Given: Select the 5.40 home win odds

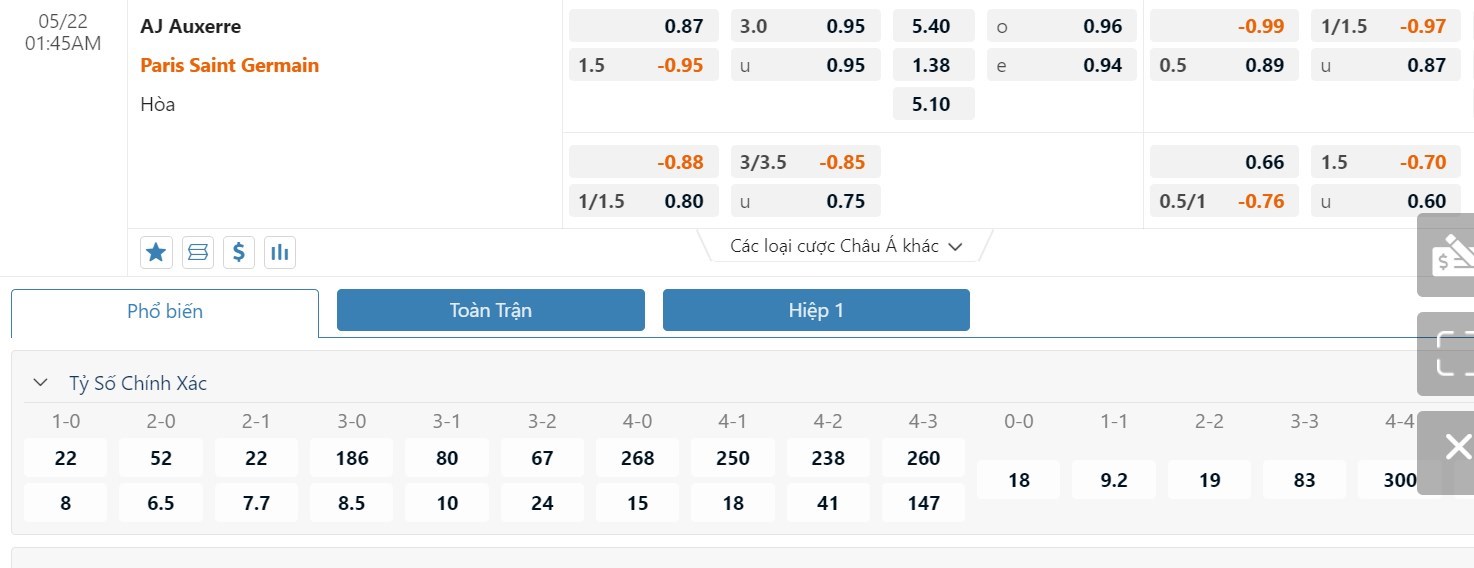Looking at the screenshot, I should (x=933, y=26).
